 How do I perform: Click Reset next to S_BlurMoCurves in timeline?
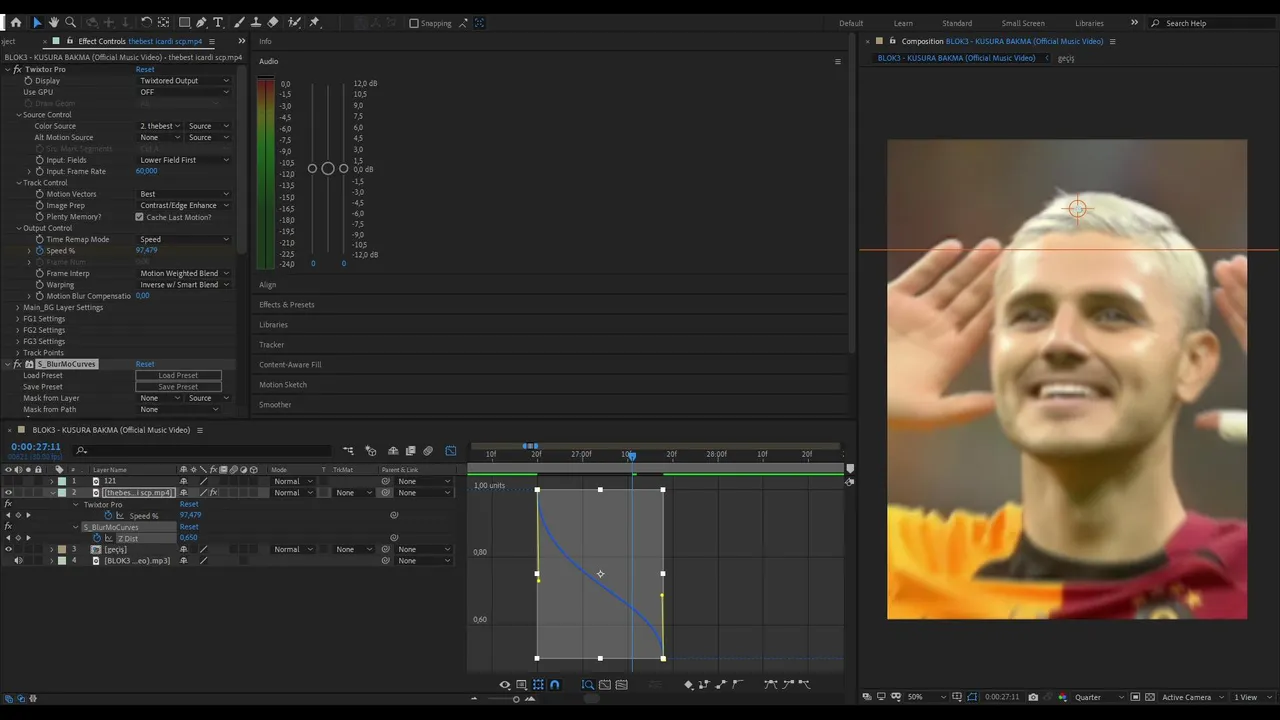pyautogui.click(x=189, y=527)
